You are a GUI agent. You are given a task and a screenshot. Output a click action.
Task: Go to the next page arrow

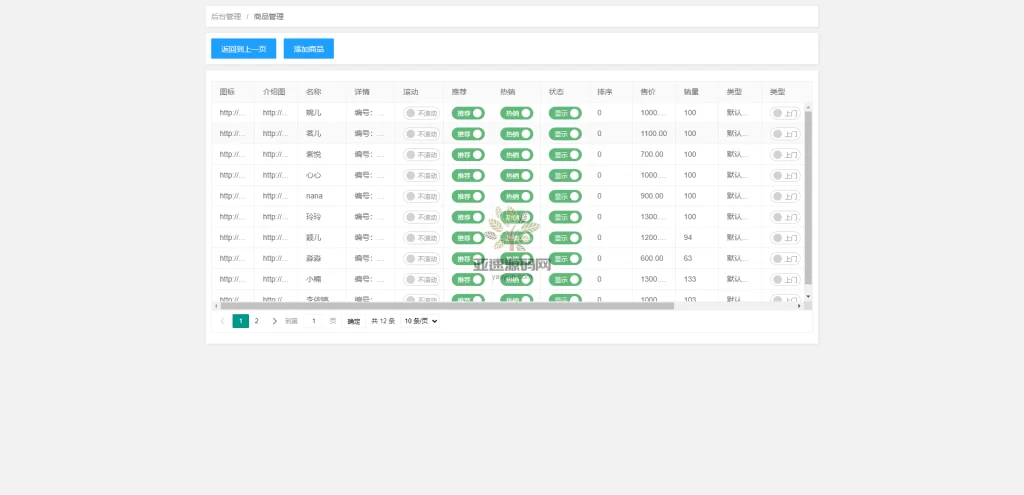point(275,321)
